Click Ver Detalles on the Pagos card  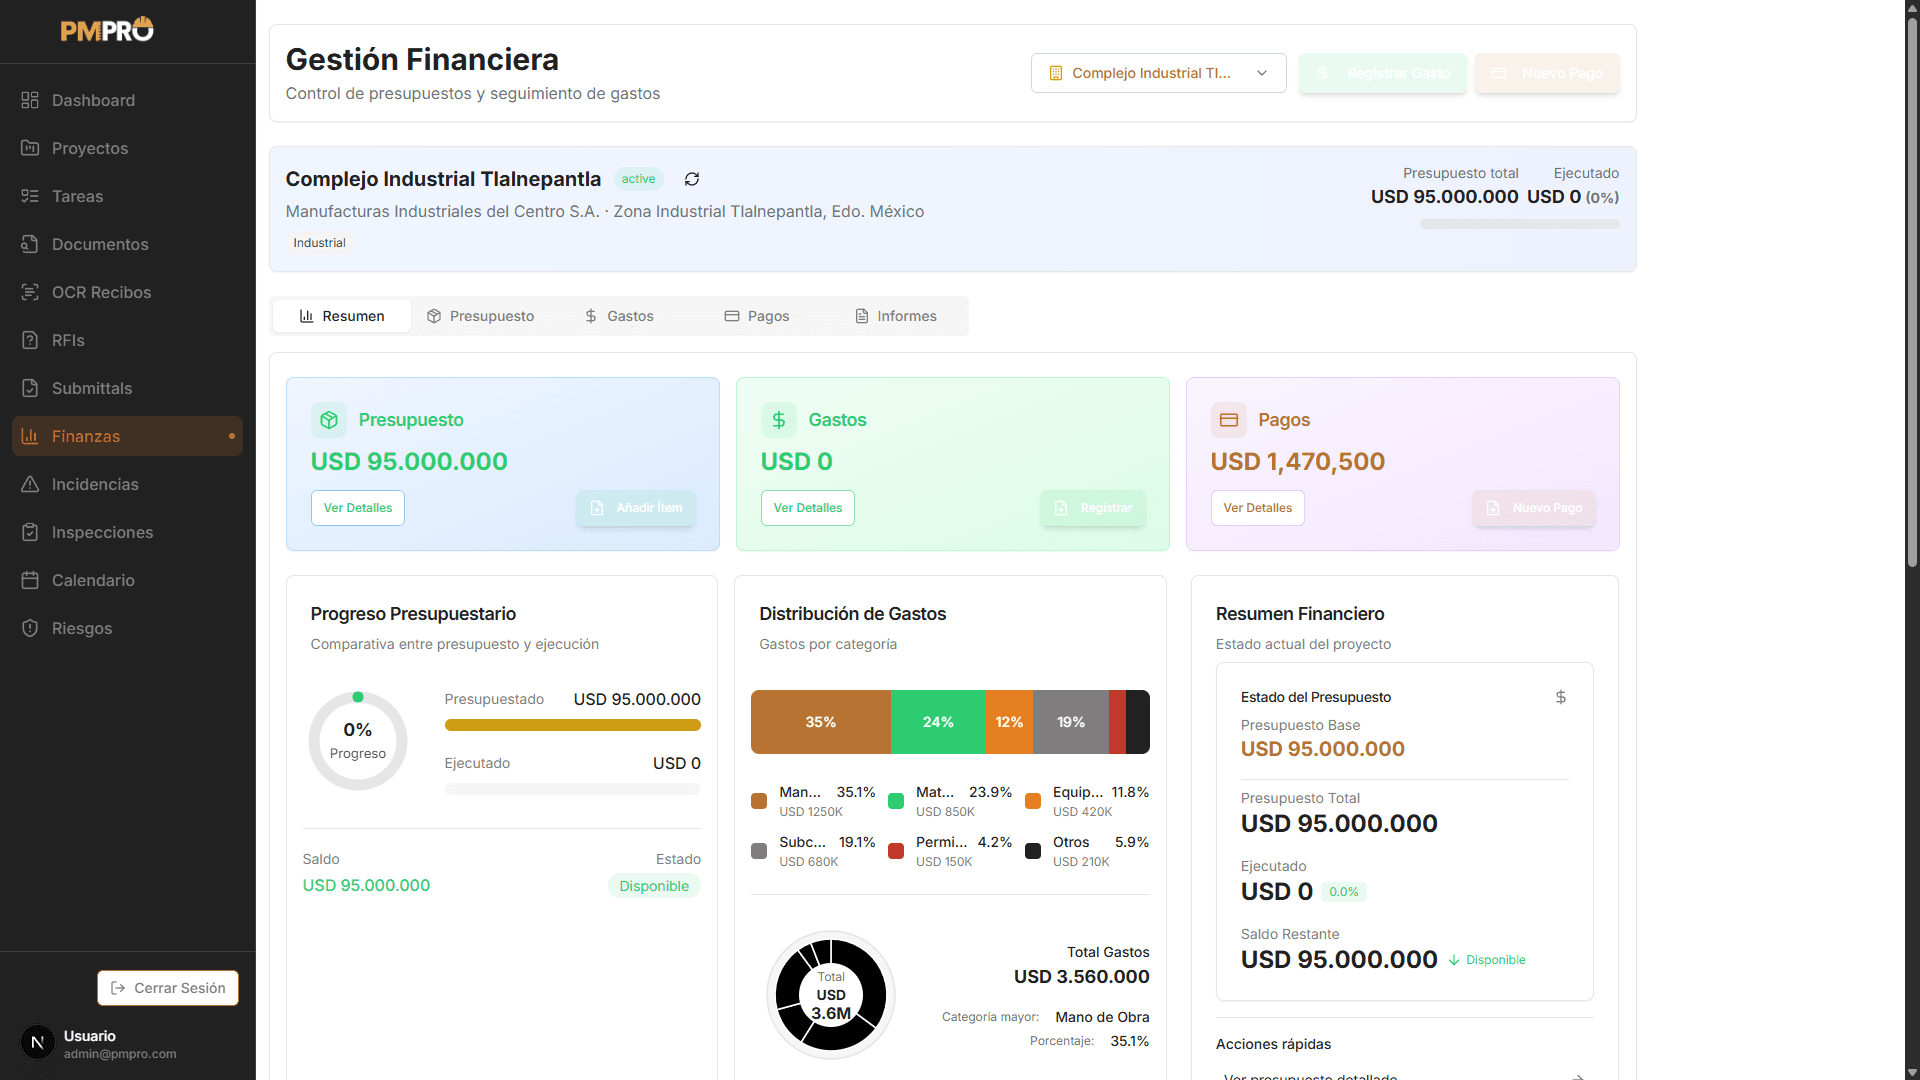pos(1257,508)
